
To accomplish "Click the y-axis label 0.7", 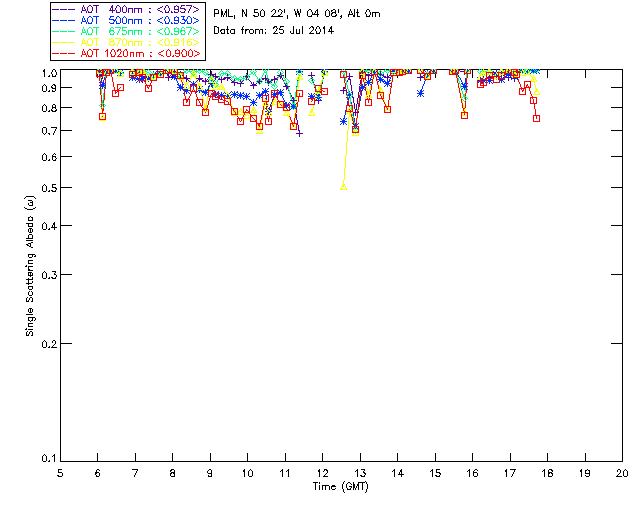I will [49, 131].
